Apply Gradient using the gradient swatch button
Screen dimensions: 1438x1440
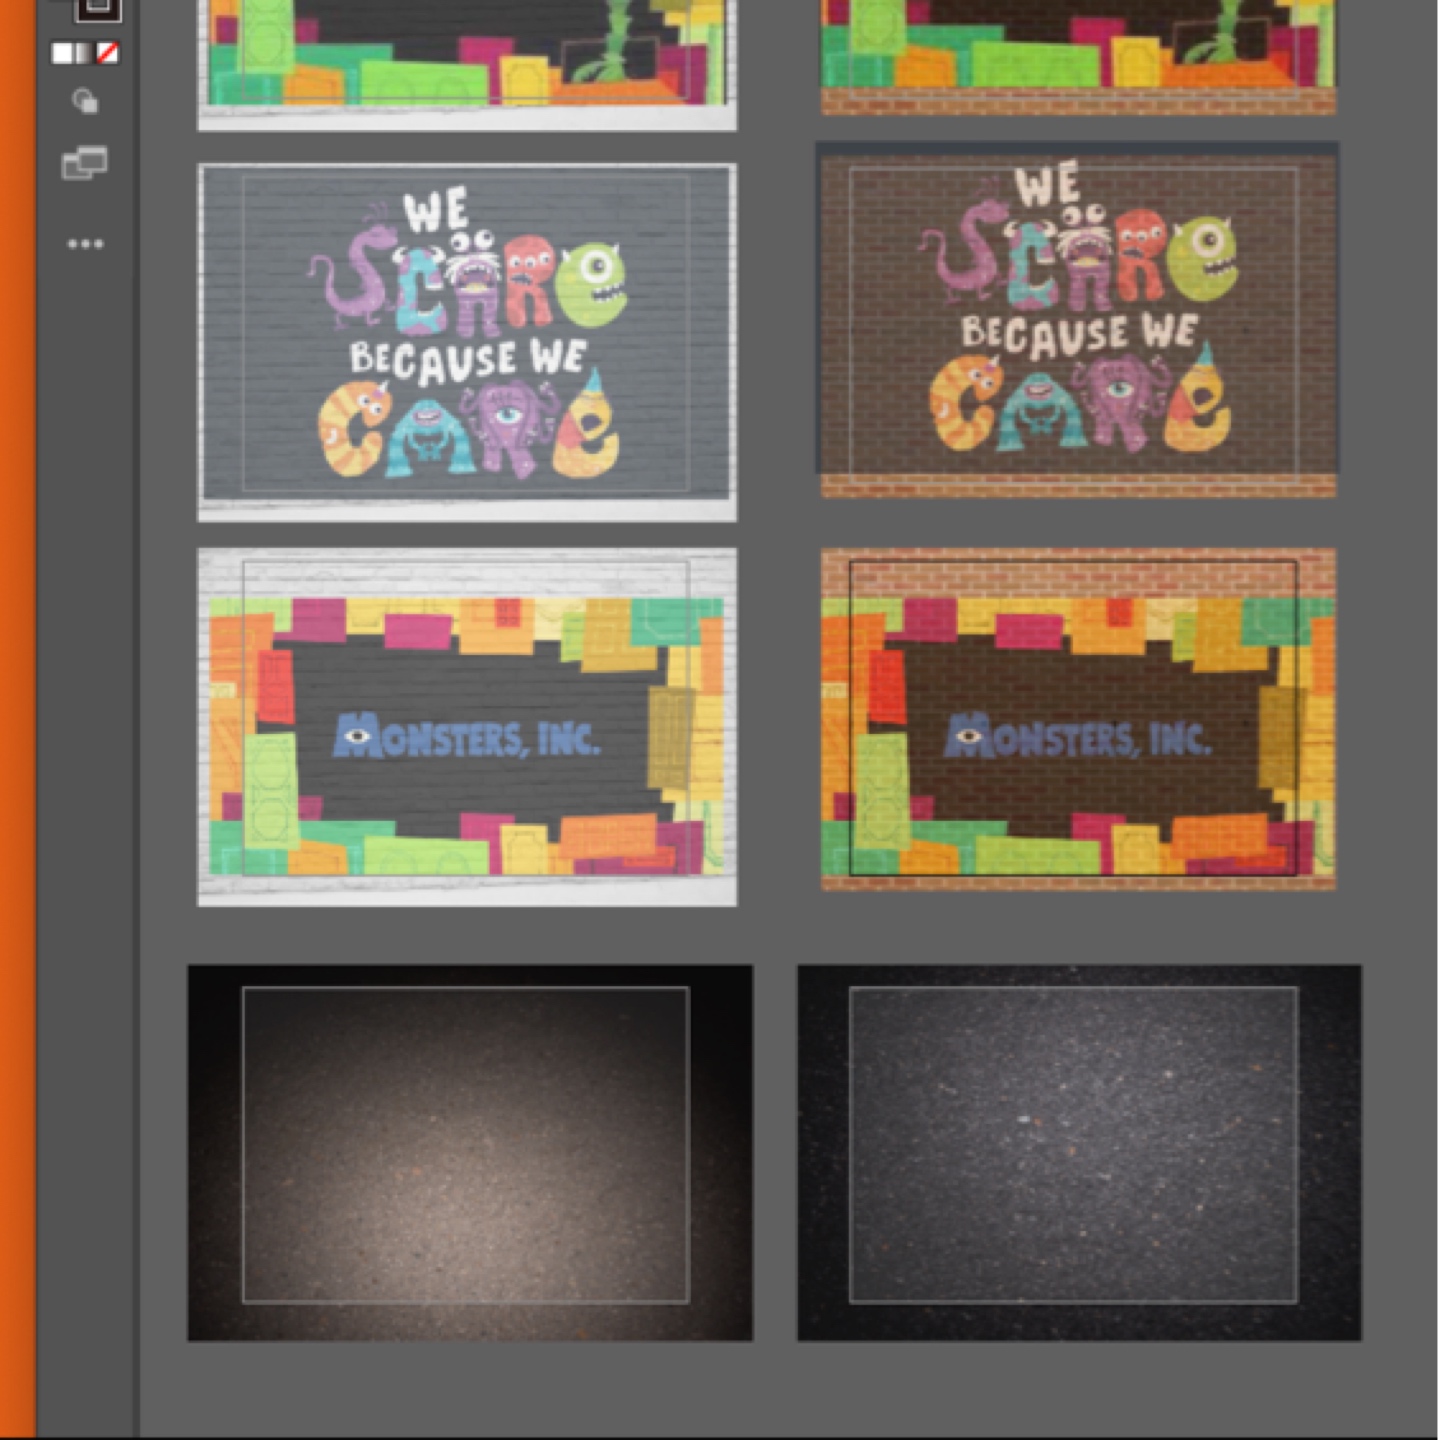[x=84, y=53]
